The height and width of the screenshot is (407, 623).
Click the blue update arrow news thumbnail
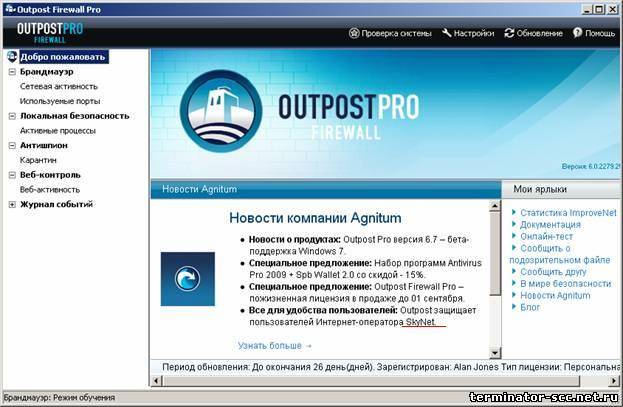click(x=188, y=279)
